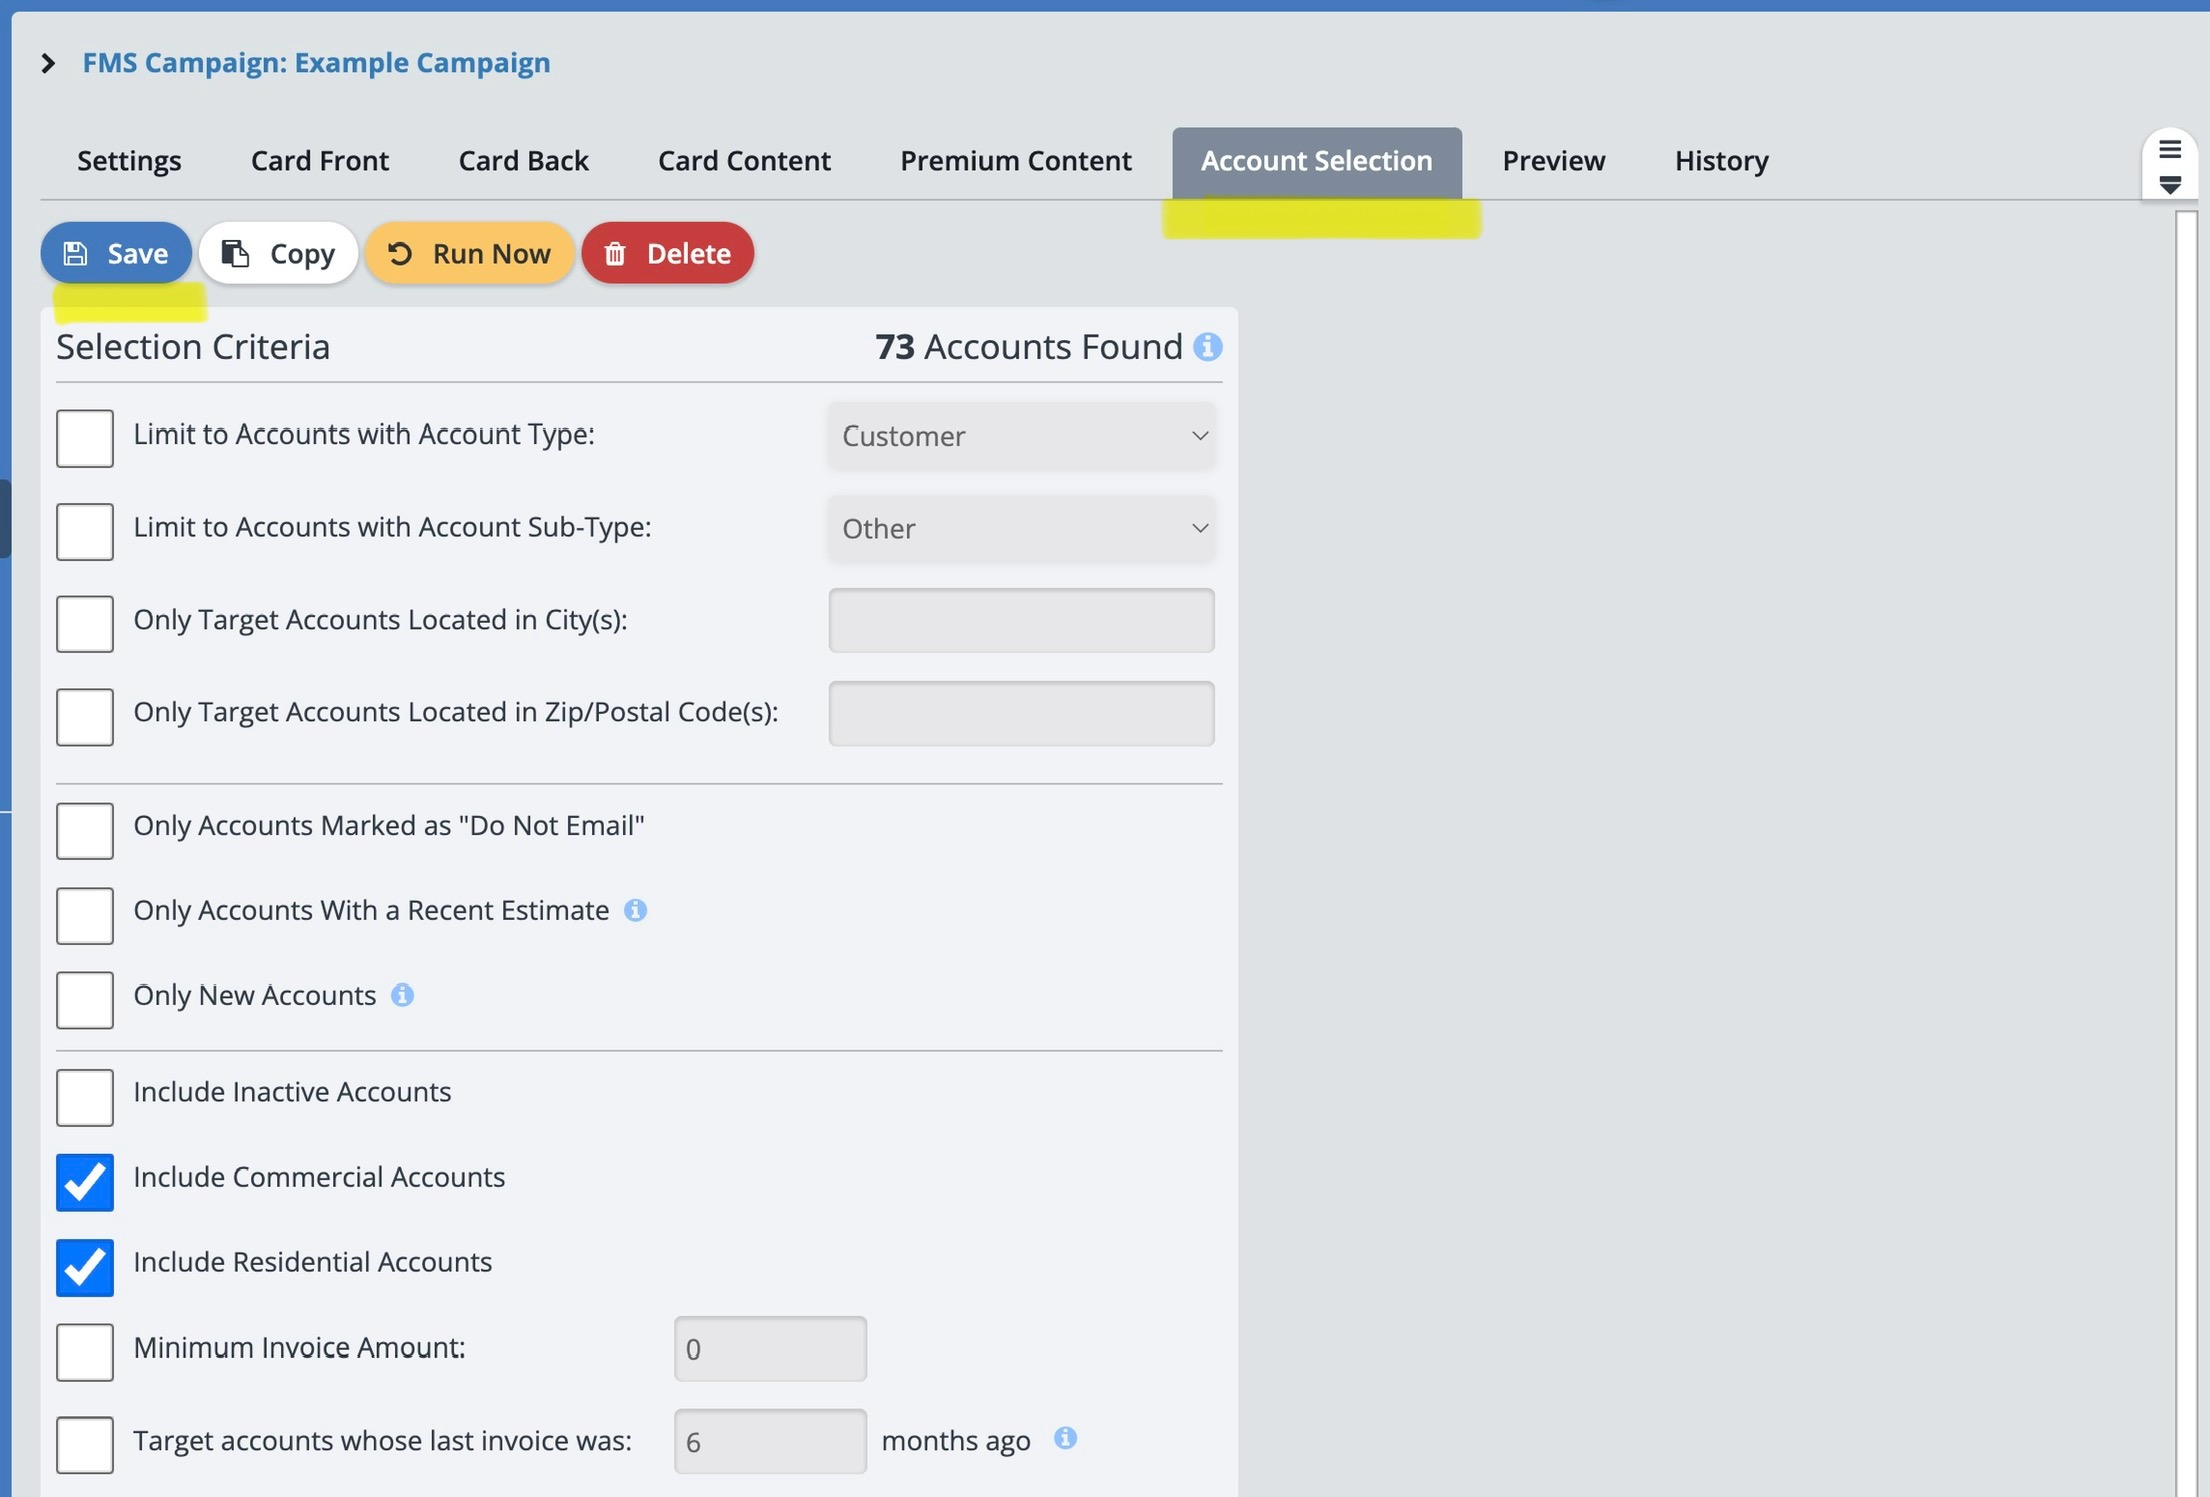Viewport: 2210px width, 1497px height.
Task: Click the History tab label
Action: (1721, 161)
